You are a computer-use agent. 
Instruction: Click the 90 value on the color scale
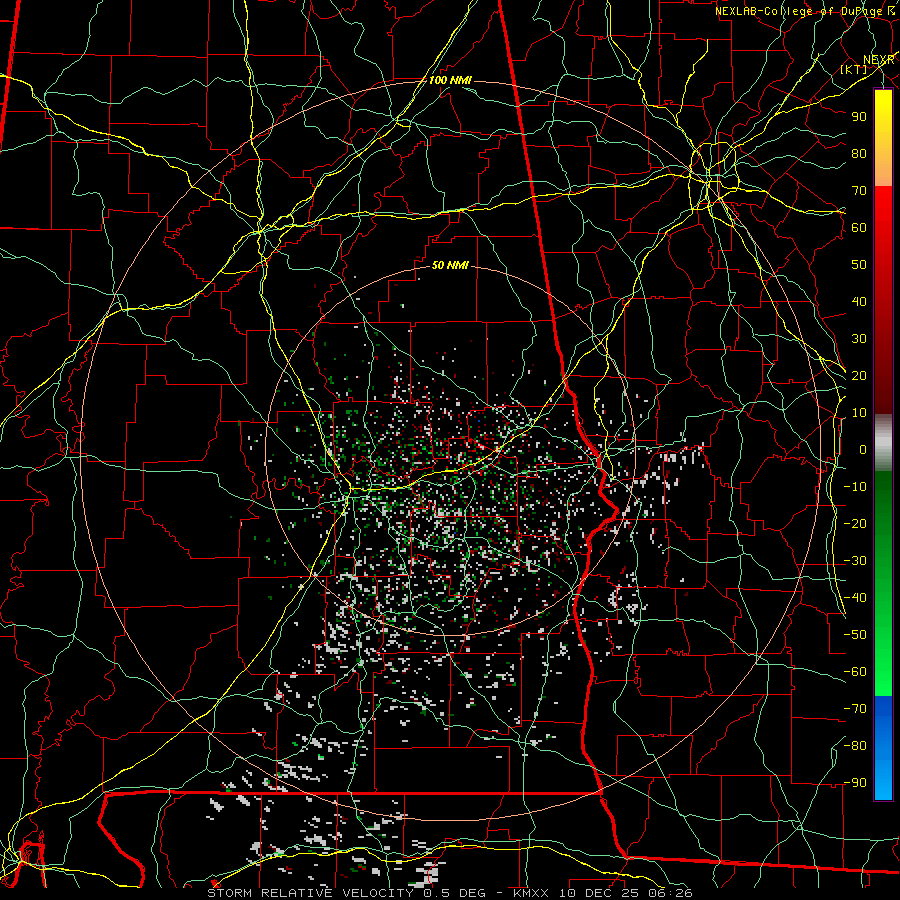[x=859, y=117]
